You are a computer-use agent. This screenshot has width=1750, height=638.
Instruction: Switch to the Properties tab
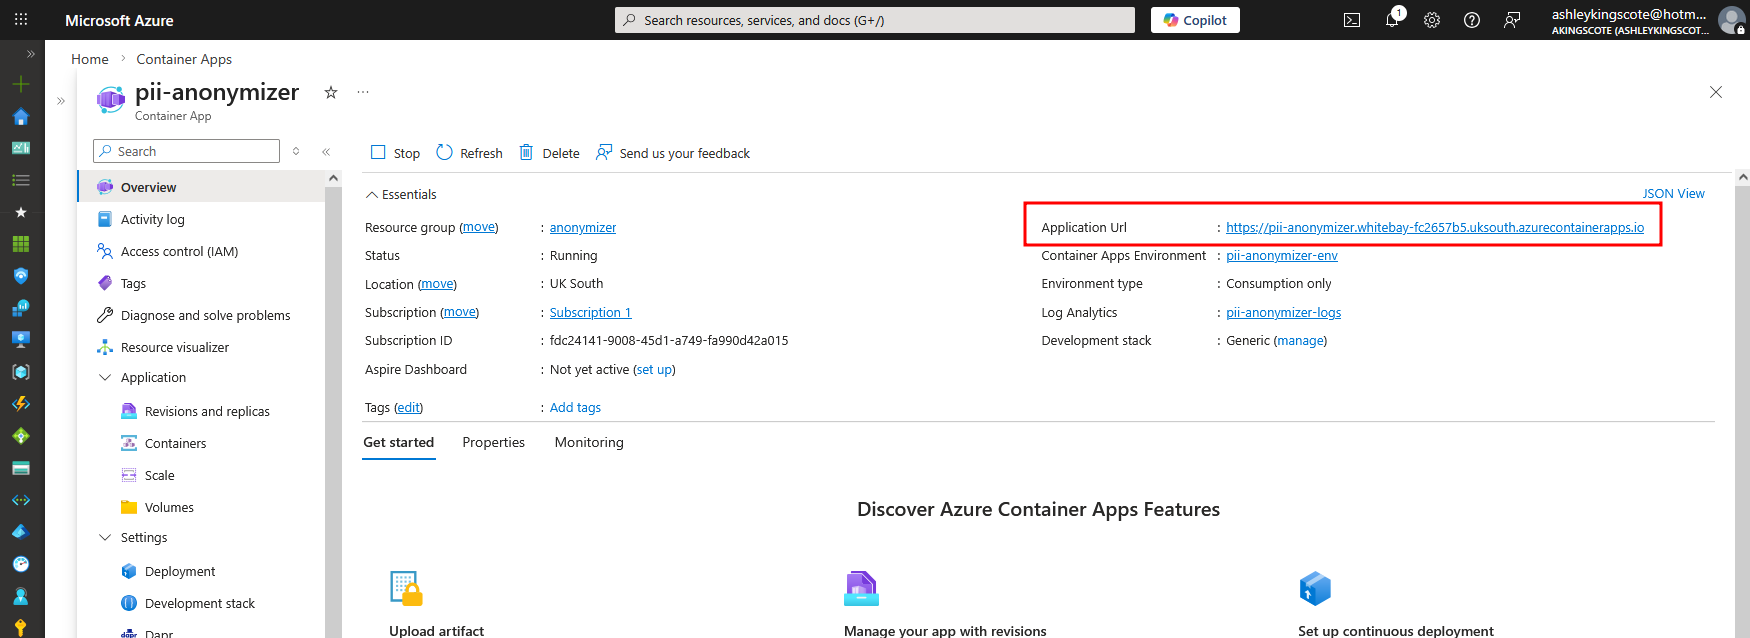tap(493, 442)
